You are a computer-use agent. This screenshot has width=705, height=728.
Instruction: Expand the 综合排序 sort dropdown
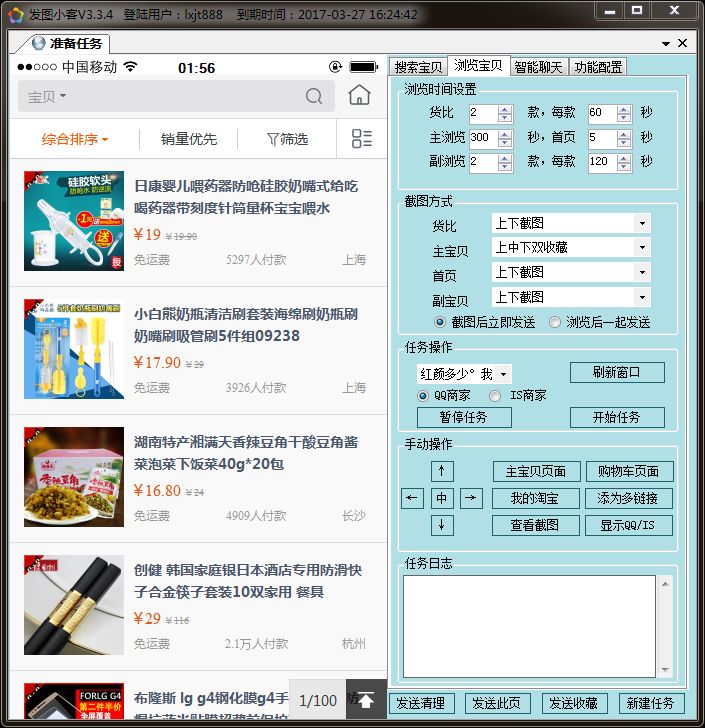click(74, 139)
